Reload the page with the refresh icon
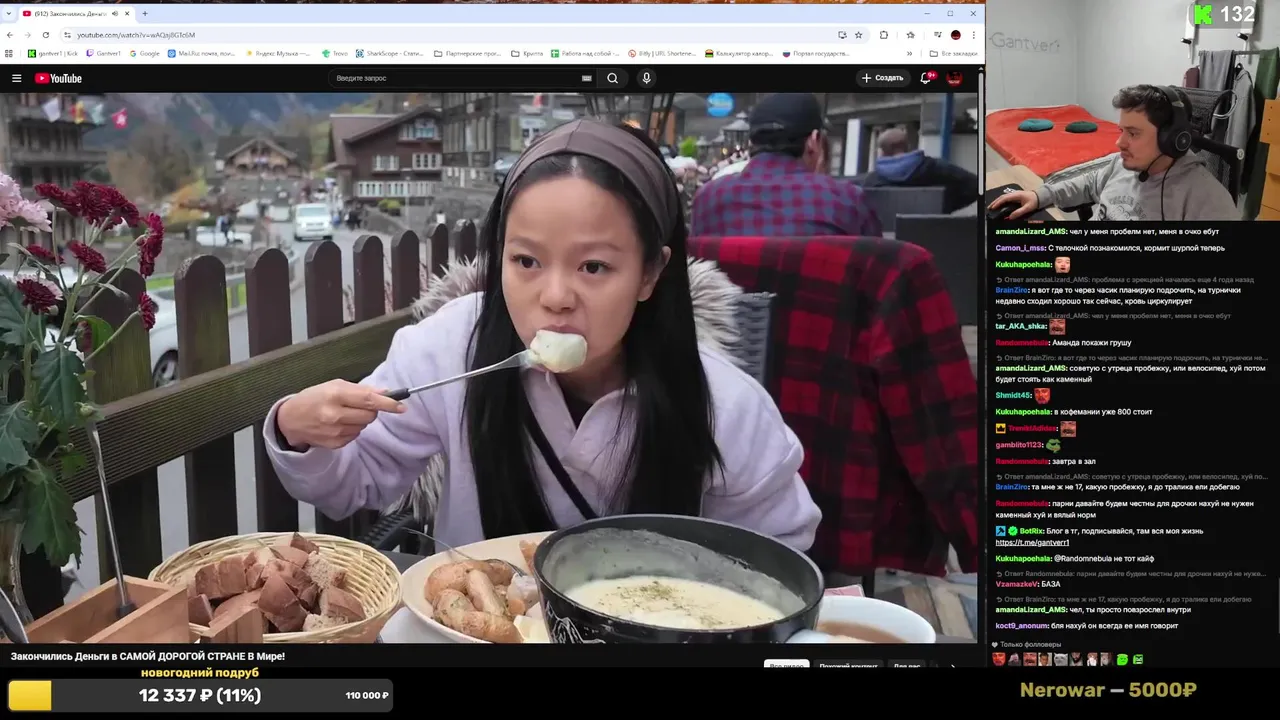The image size is (1280, 720). tap(45, 35)
